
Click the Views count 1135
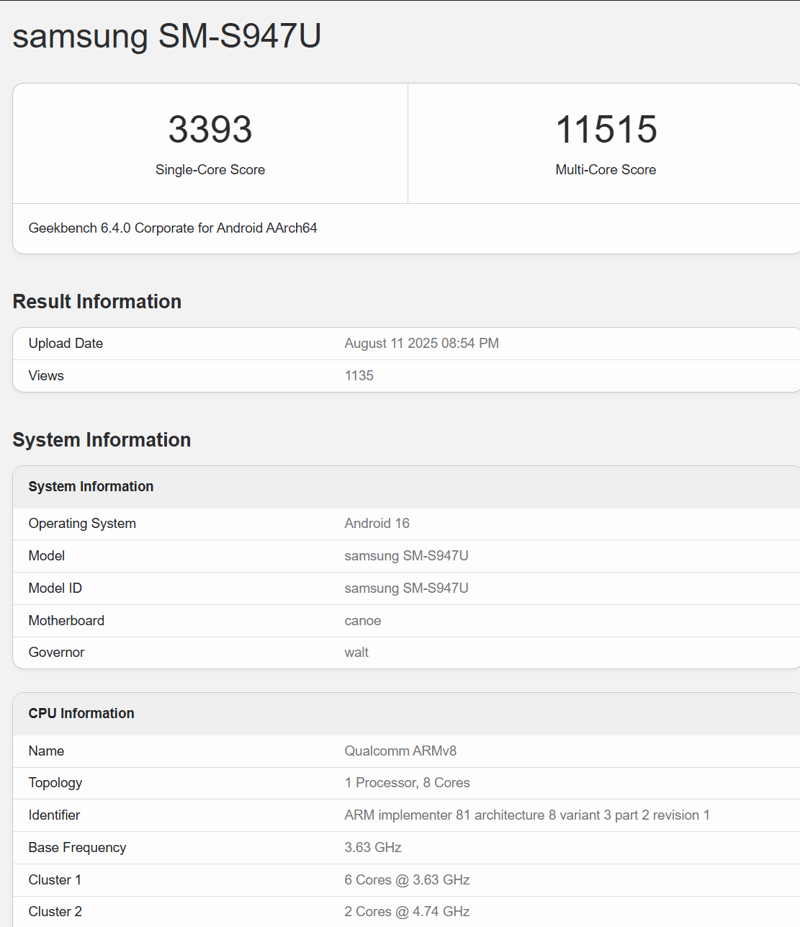click(359, 376)
